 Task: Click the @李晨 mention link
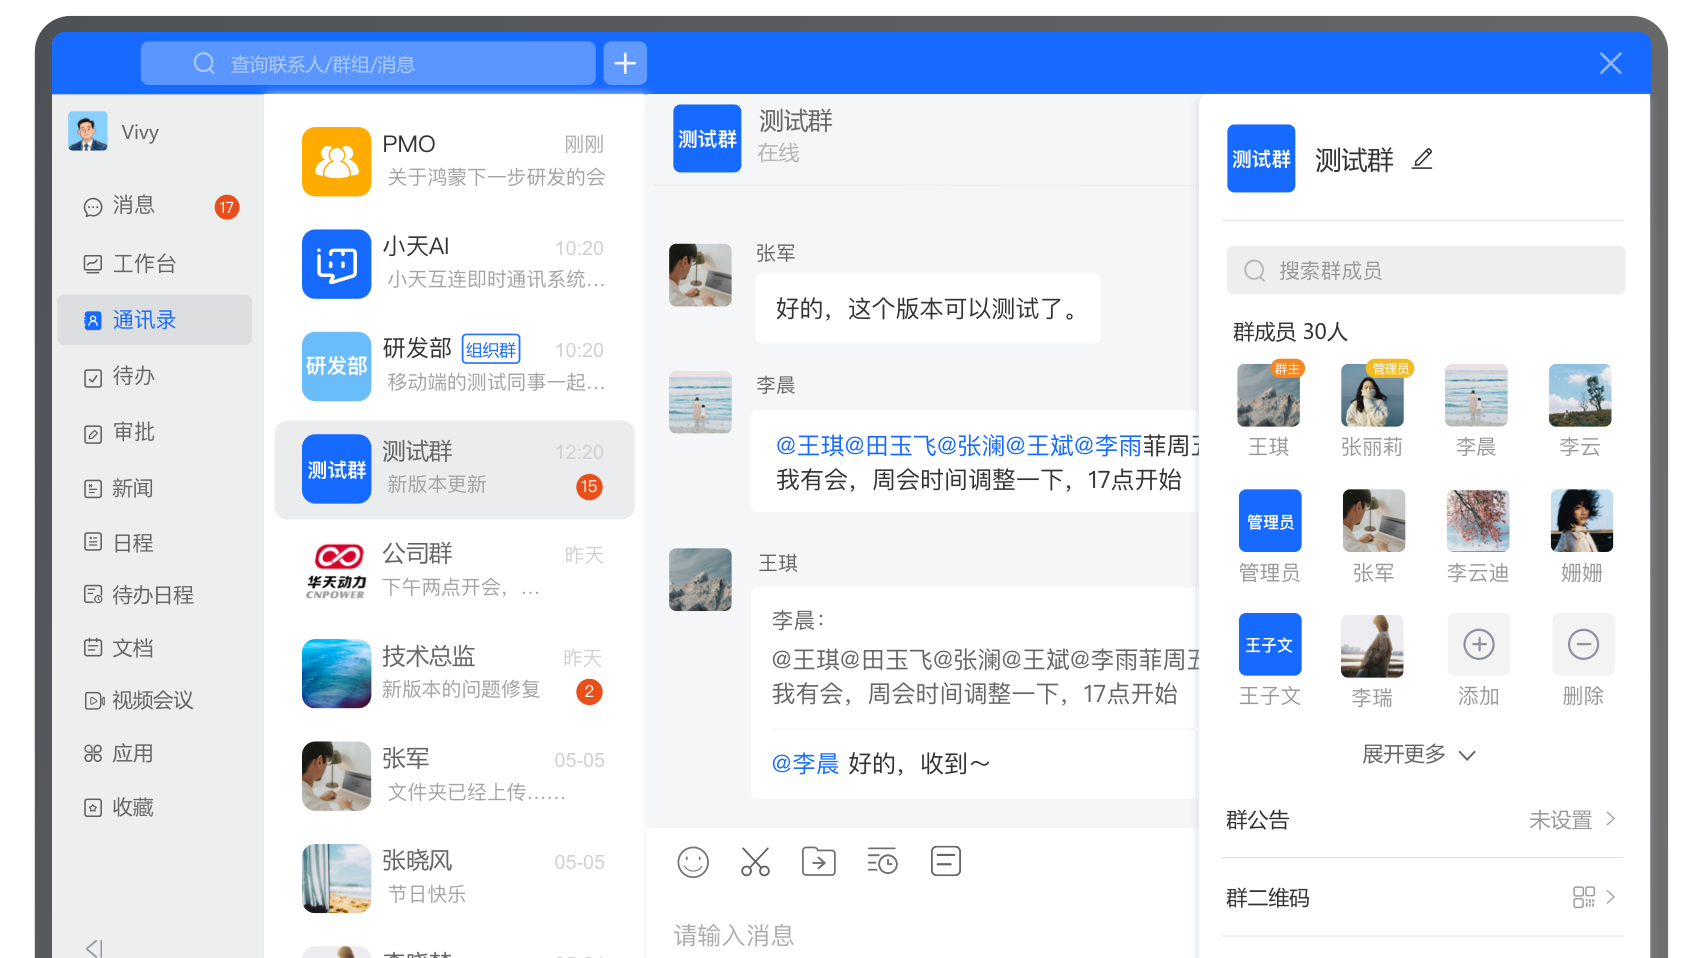tap(805, 764)
